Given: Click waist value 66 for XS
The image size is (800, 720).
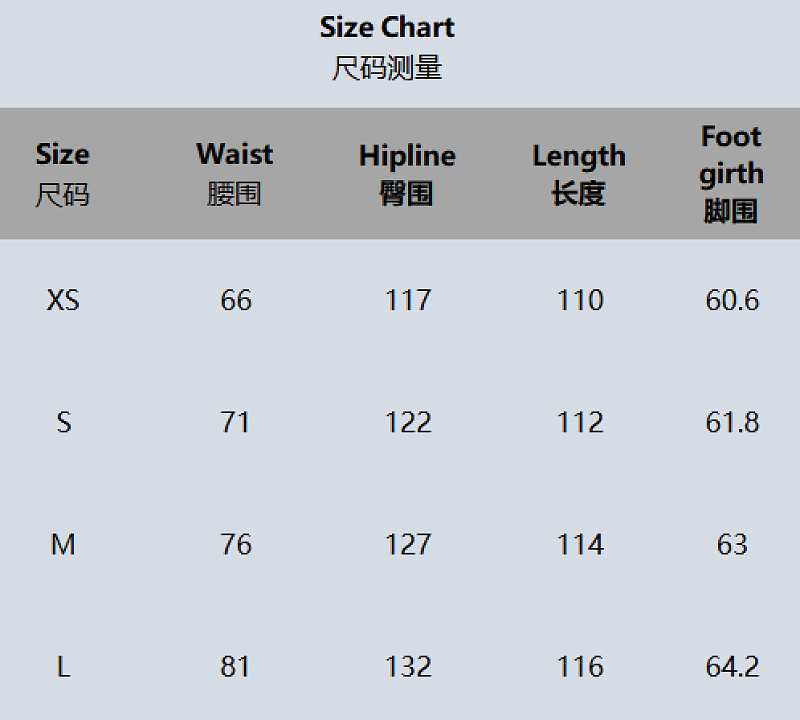Looking at the screenshot, I should [236, 300].
